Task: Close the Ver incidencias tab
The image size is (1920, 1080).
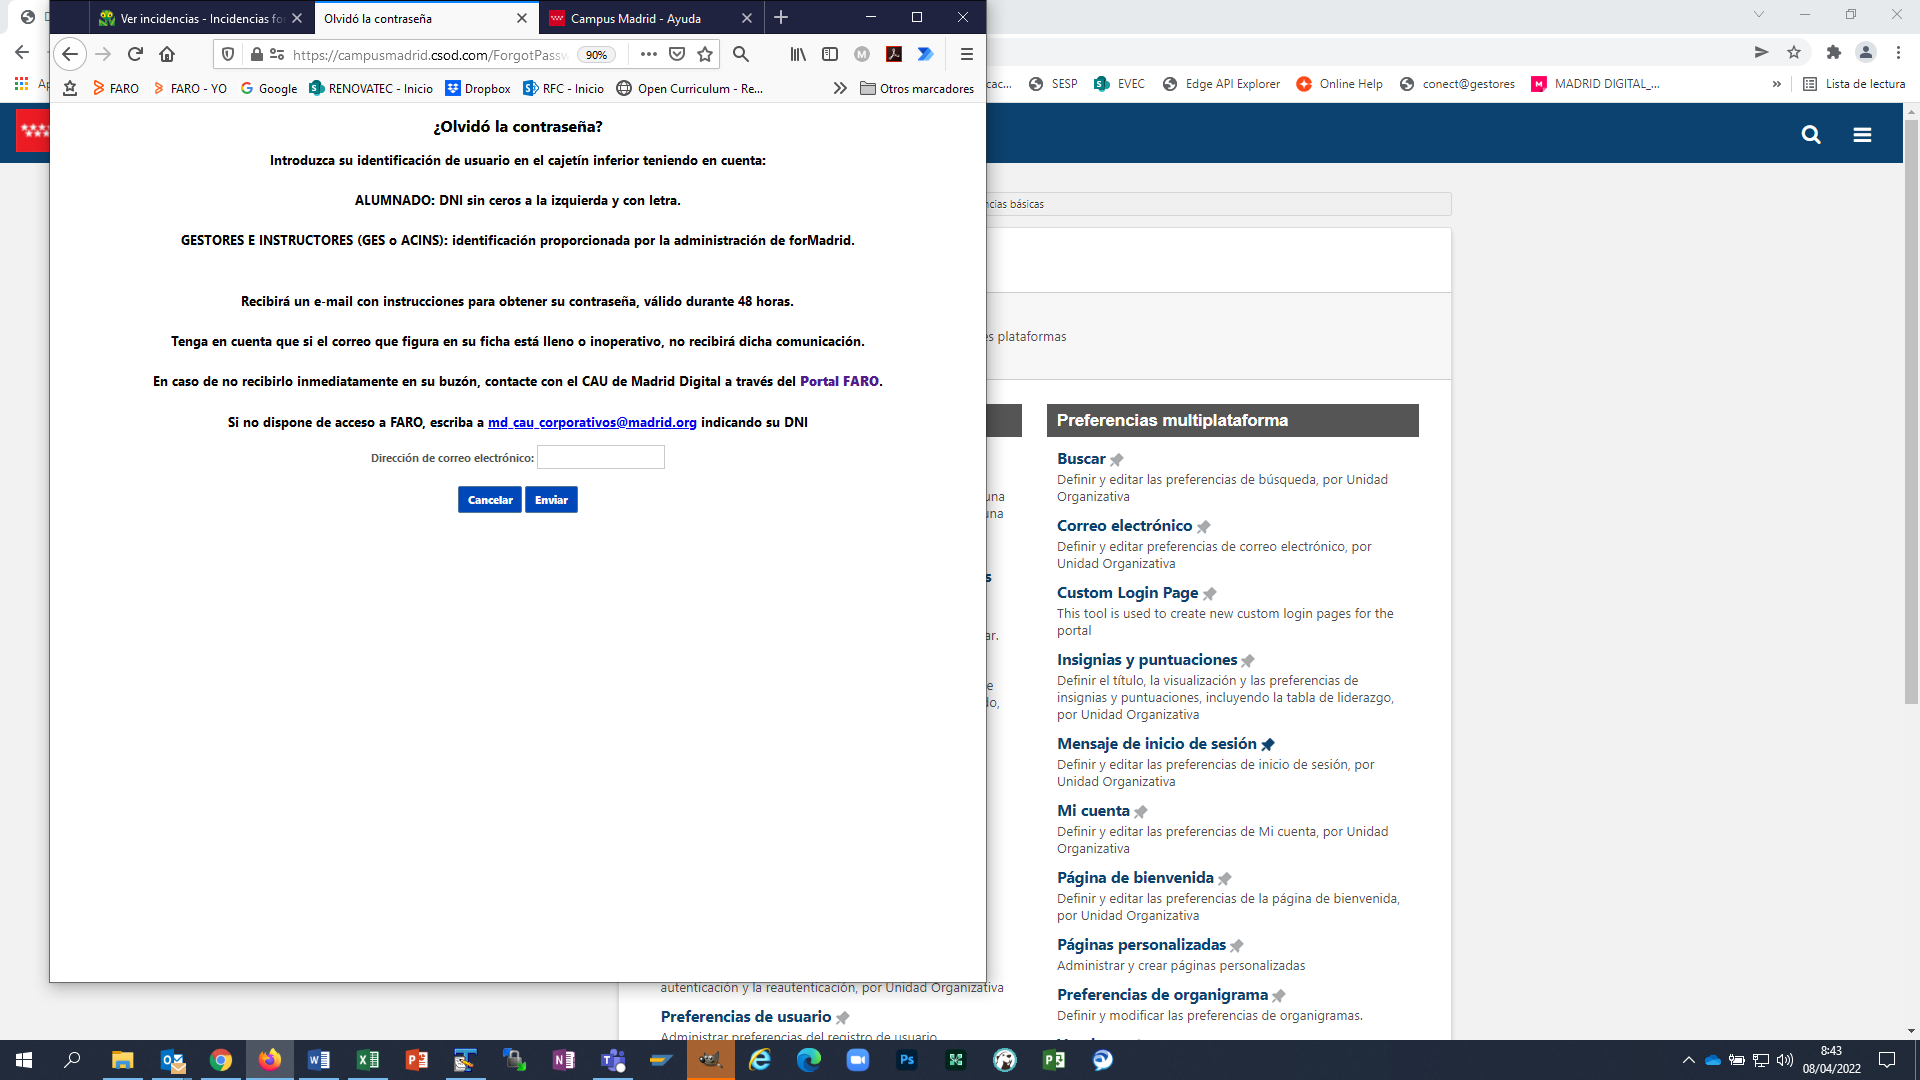Action: click(x=297, y=18)
